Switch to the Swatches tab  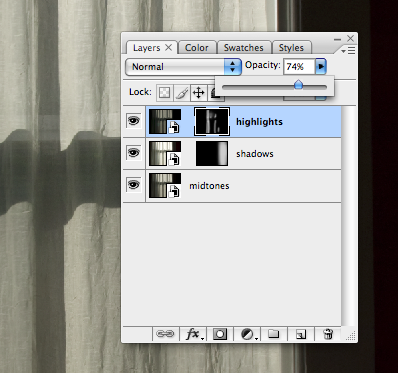[x=244, y=48]
